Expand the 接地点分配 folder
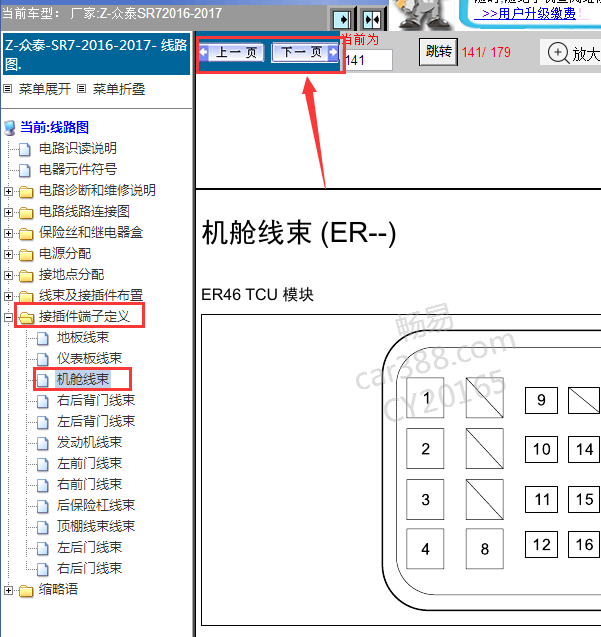The image size is (601, 637). click(x=8, y=275)
